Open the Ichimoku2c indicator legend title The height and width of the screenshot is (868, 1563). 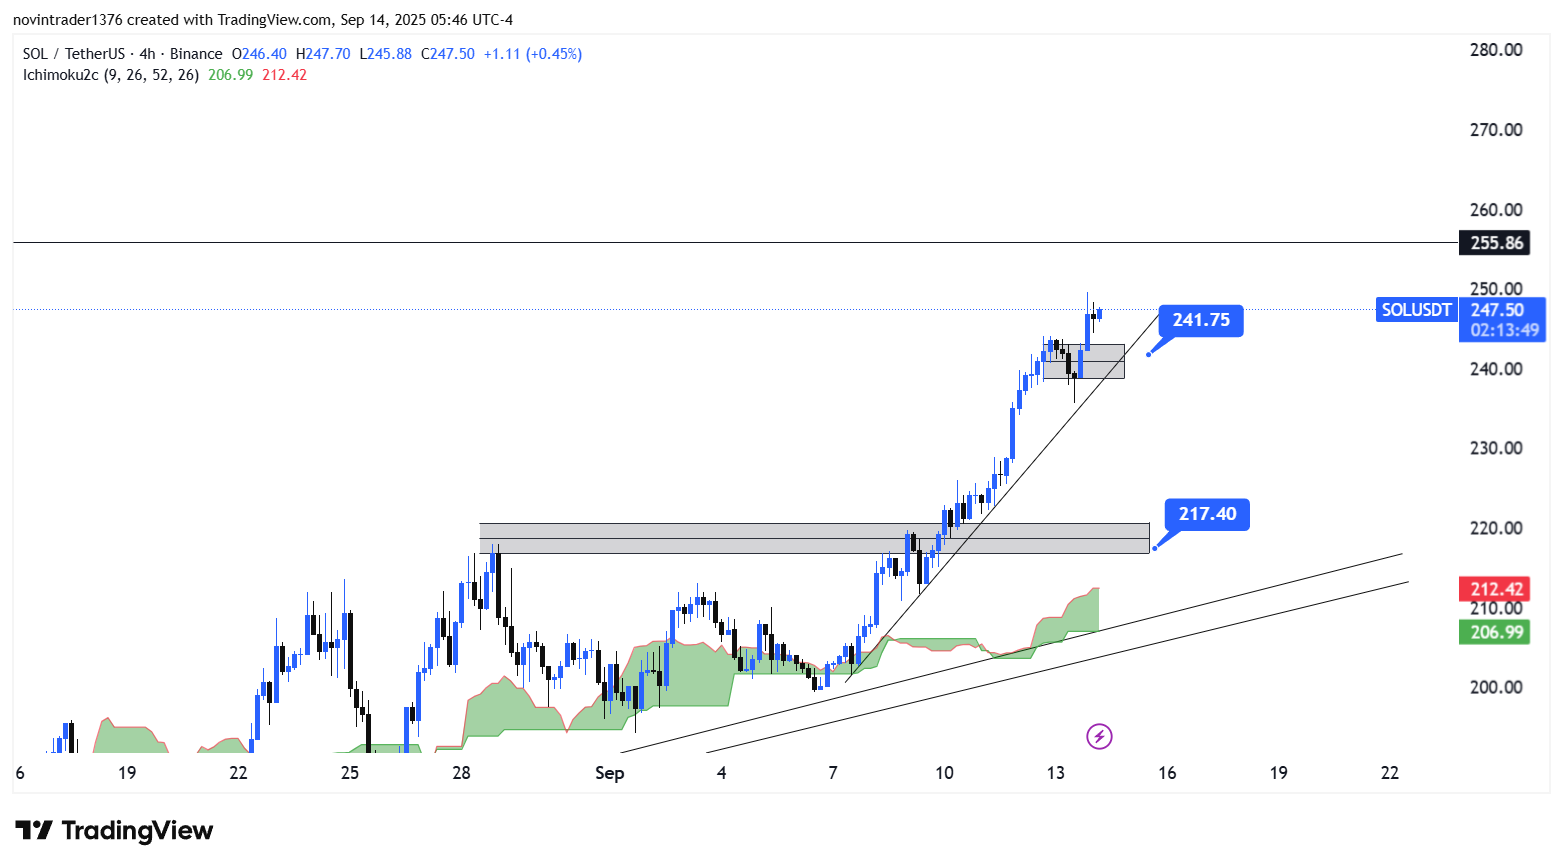click(61, 75)
